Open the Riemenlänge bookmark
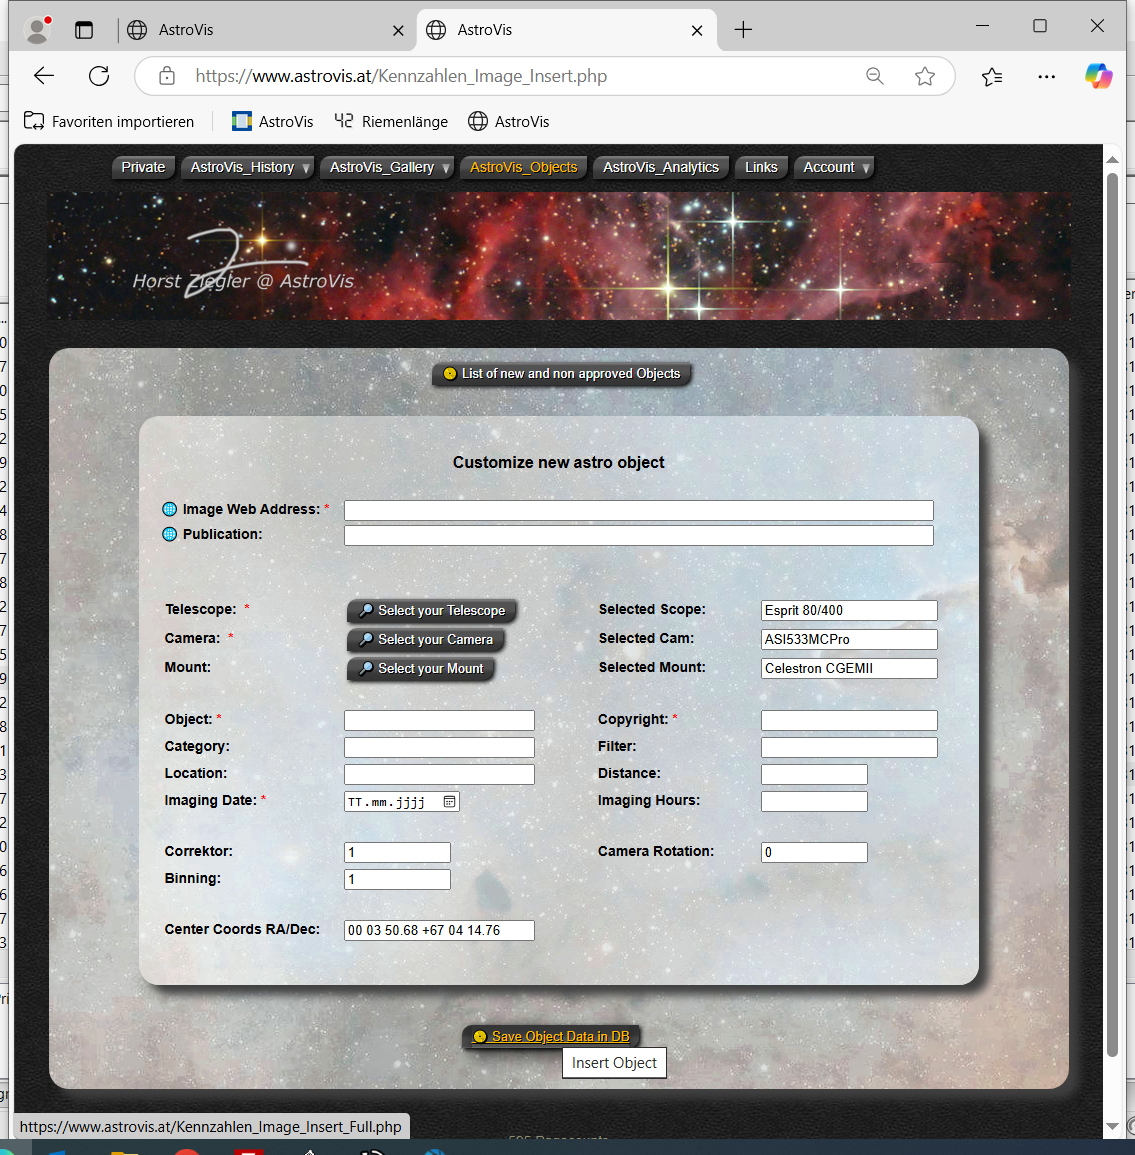 point(391,122)
